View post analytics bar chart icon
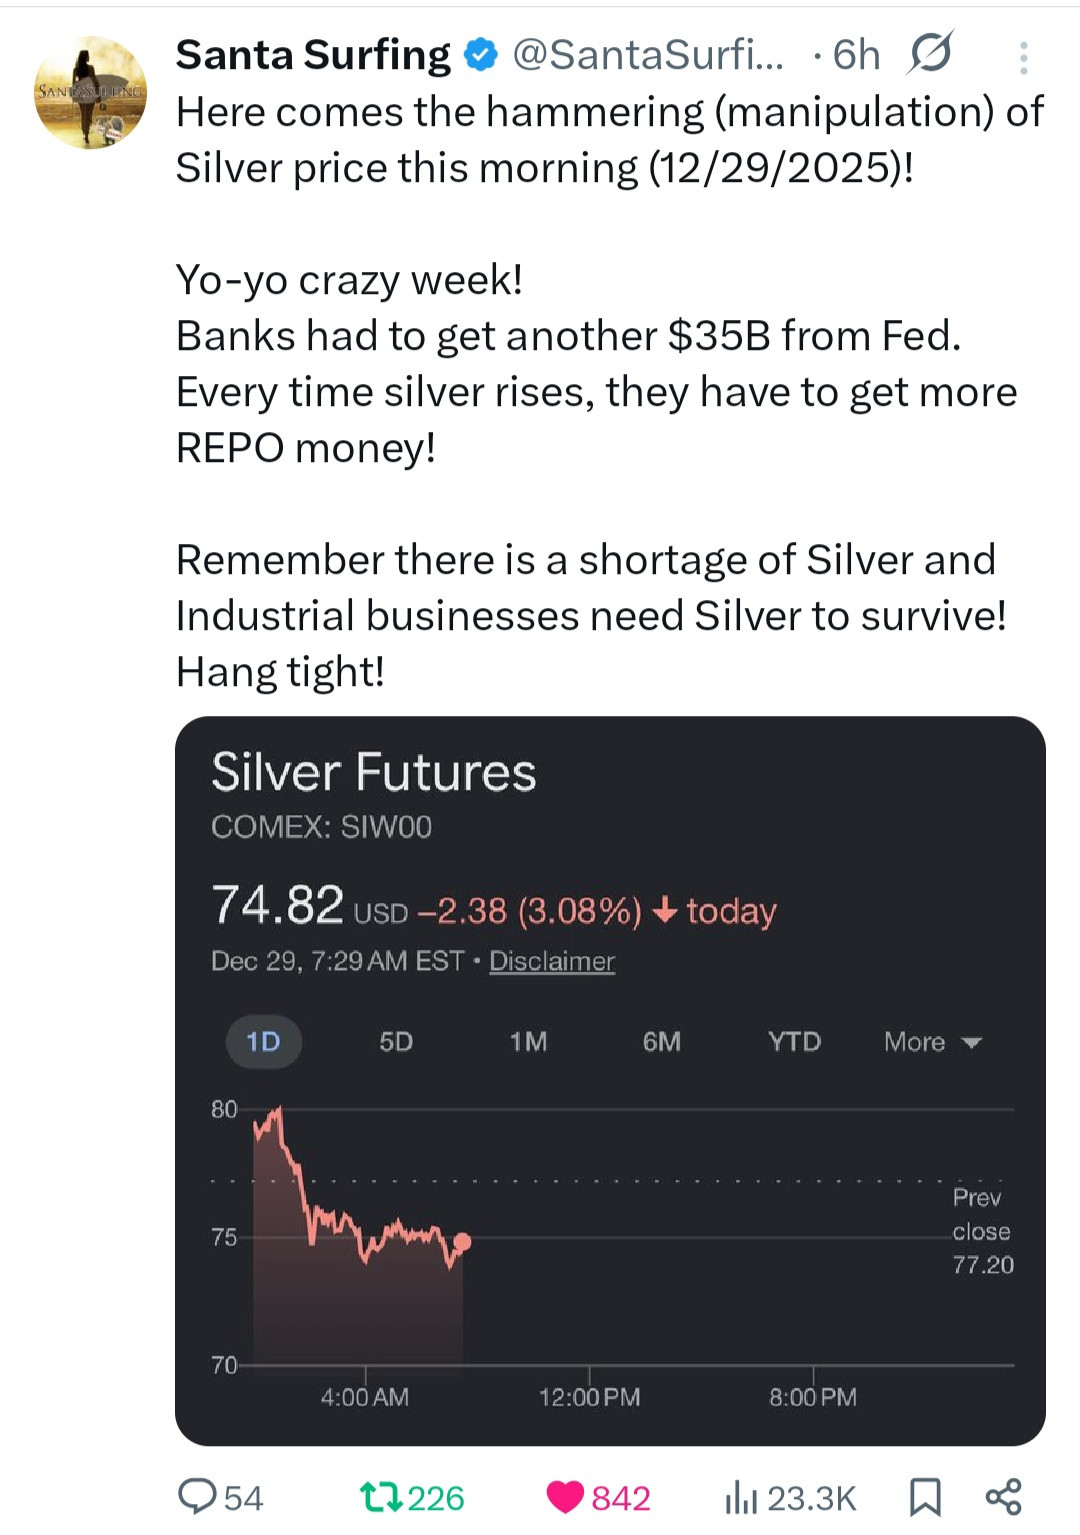Image resolution: width=1080 pixels, height=1535 pixels. click(x=741, y=1497)
